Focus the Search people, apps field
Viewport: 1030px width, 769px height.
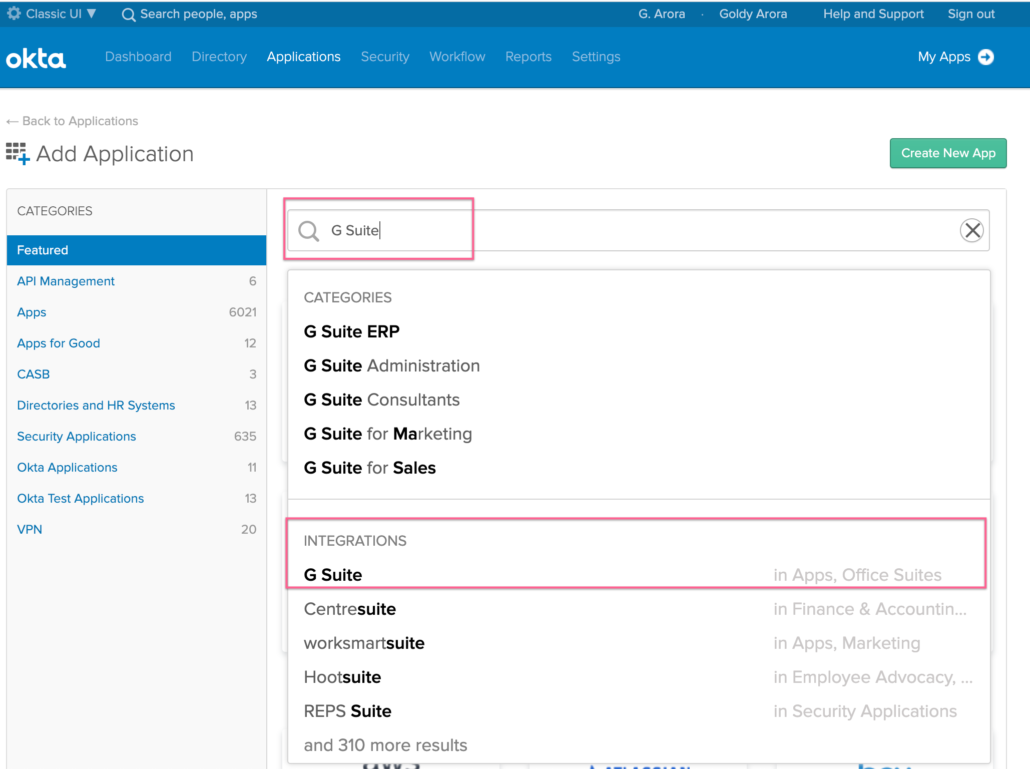tap(198, 14)
